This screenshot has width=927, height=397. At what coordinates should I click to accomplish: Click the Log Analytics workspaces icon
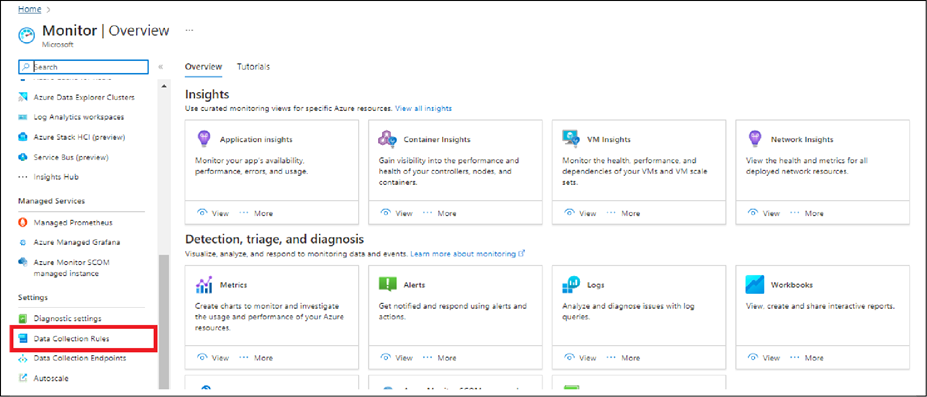click(23, 117)
